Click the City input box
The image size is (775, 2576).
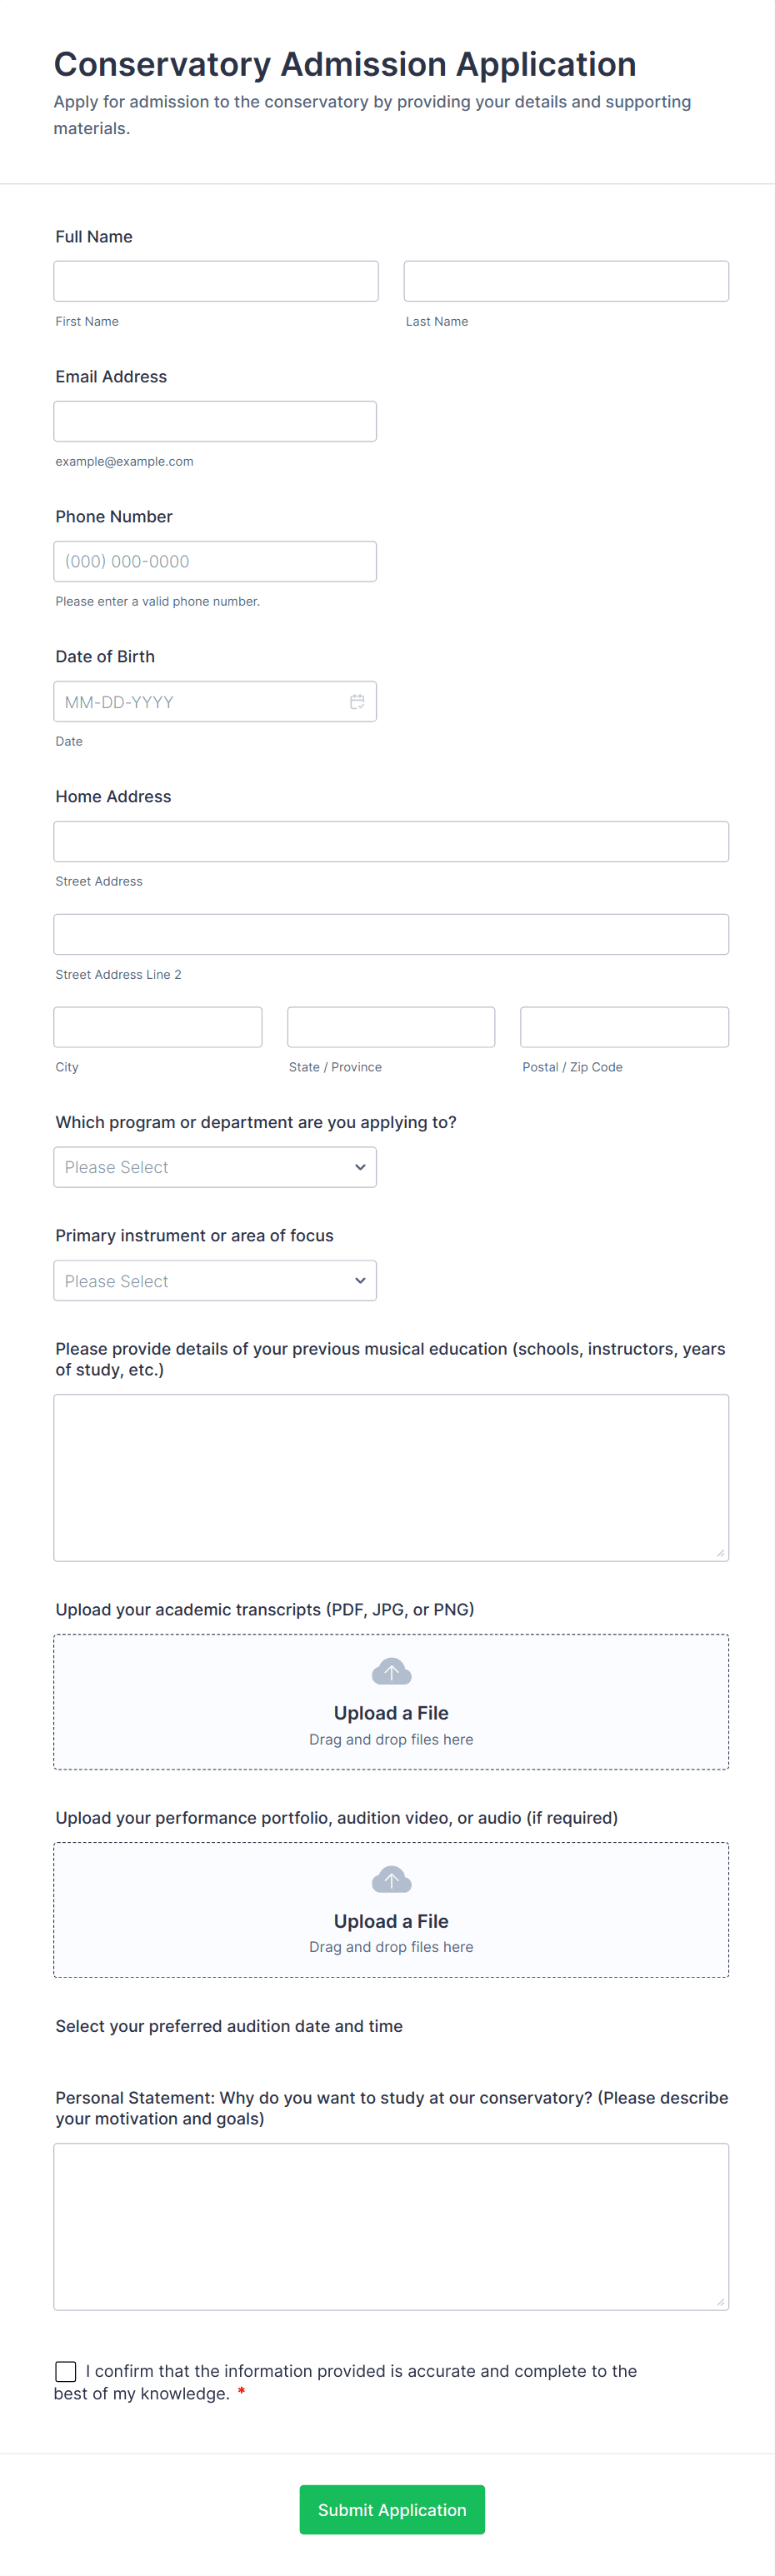coord(158,1027)
